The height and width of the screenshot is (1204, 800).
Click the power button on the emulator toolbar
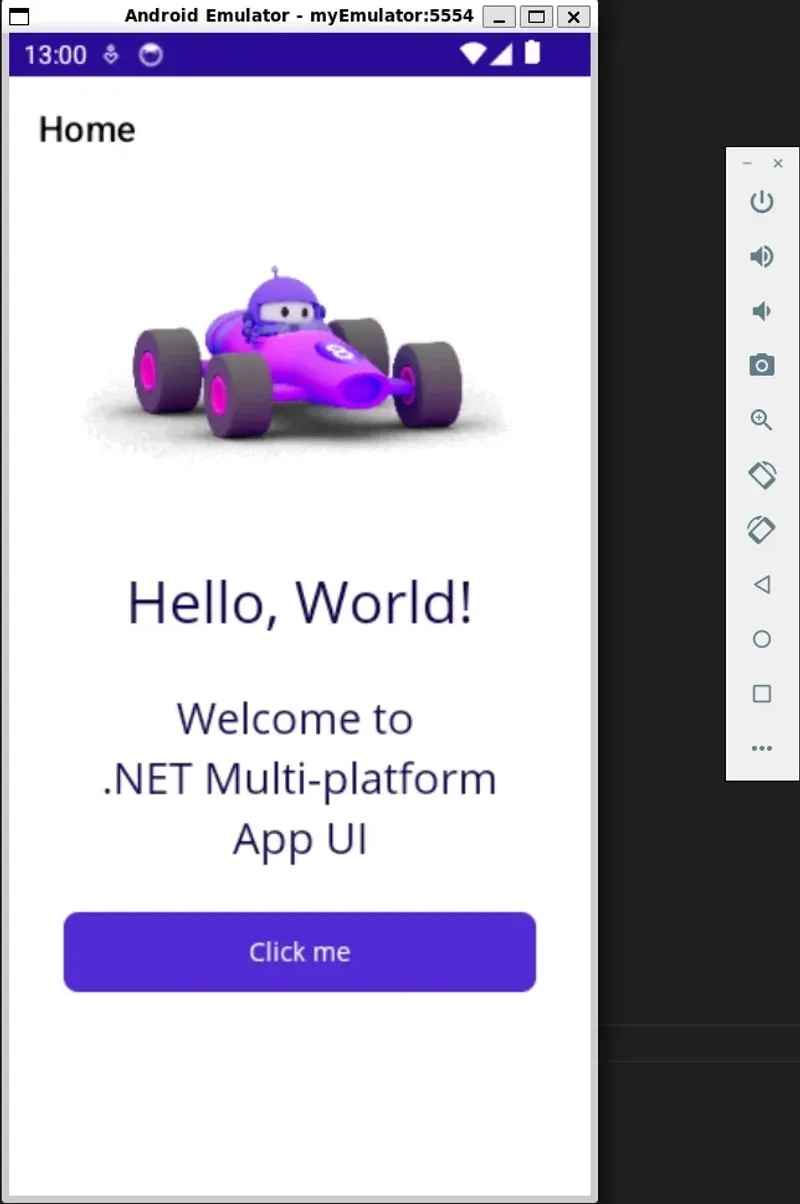point(761,201)
